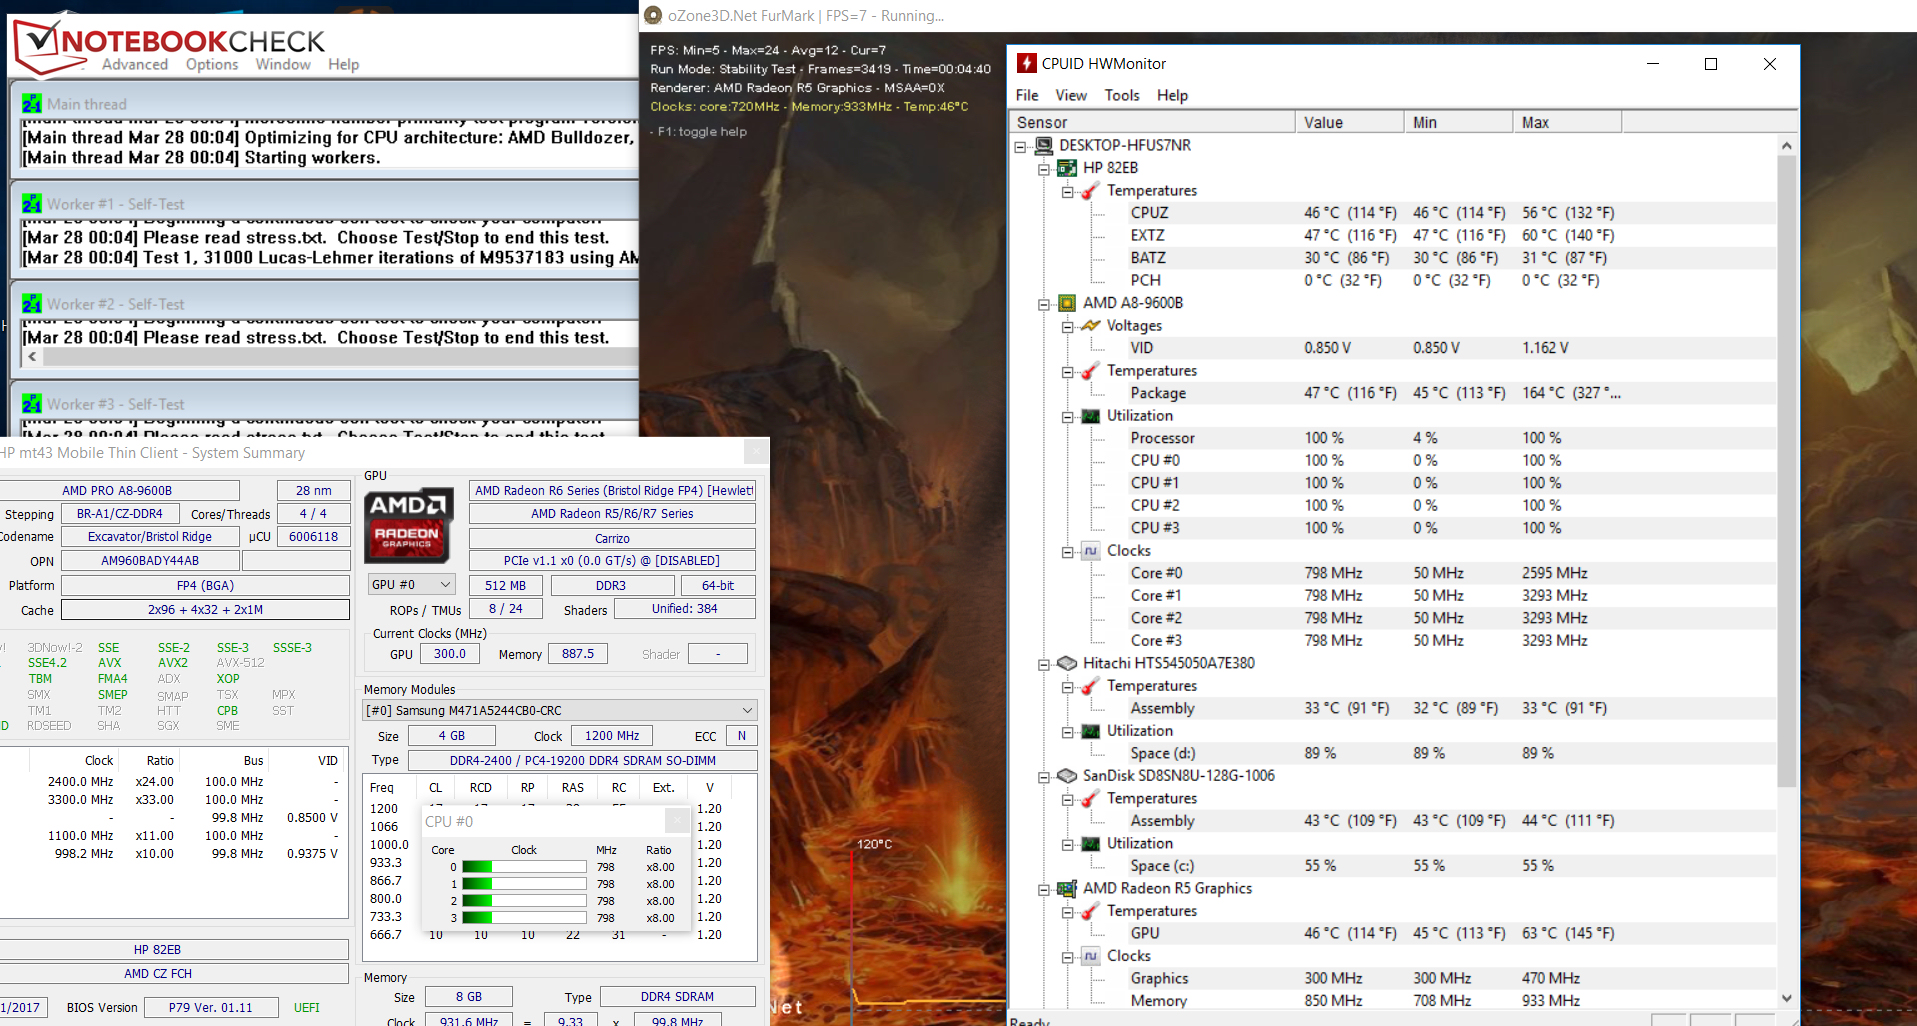Open the GPU #0 selector dropdown in HWiNFO
Image resolution: width=1917 pixels, height=1026 pixels.
click(x=412, y=585)
